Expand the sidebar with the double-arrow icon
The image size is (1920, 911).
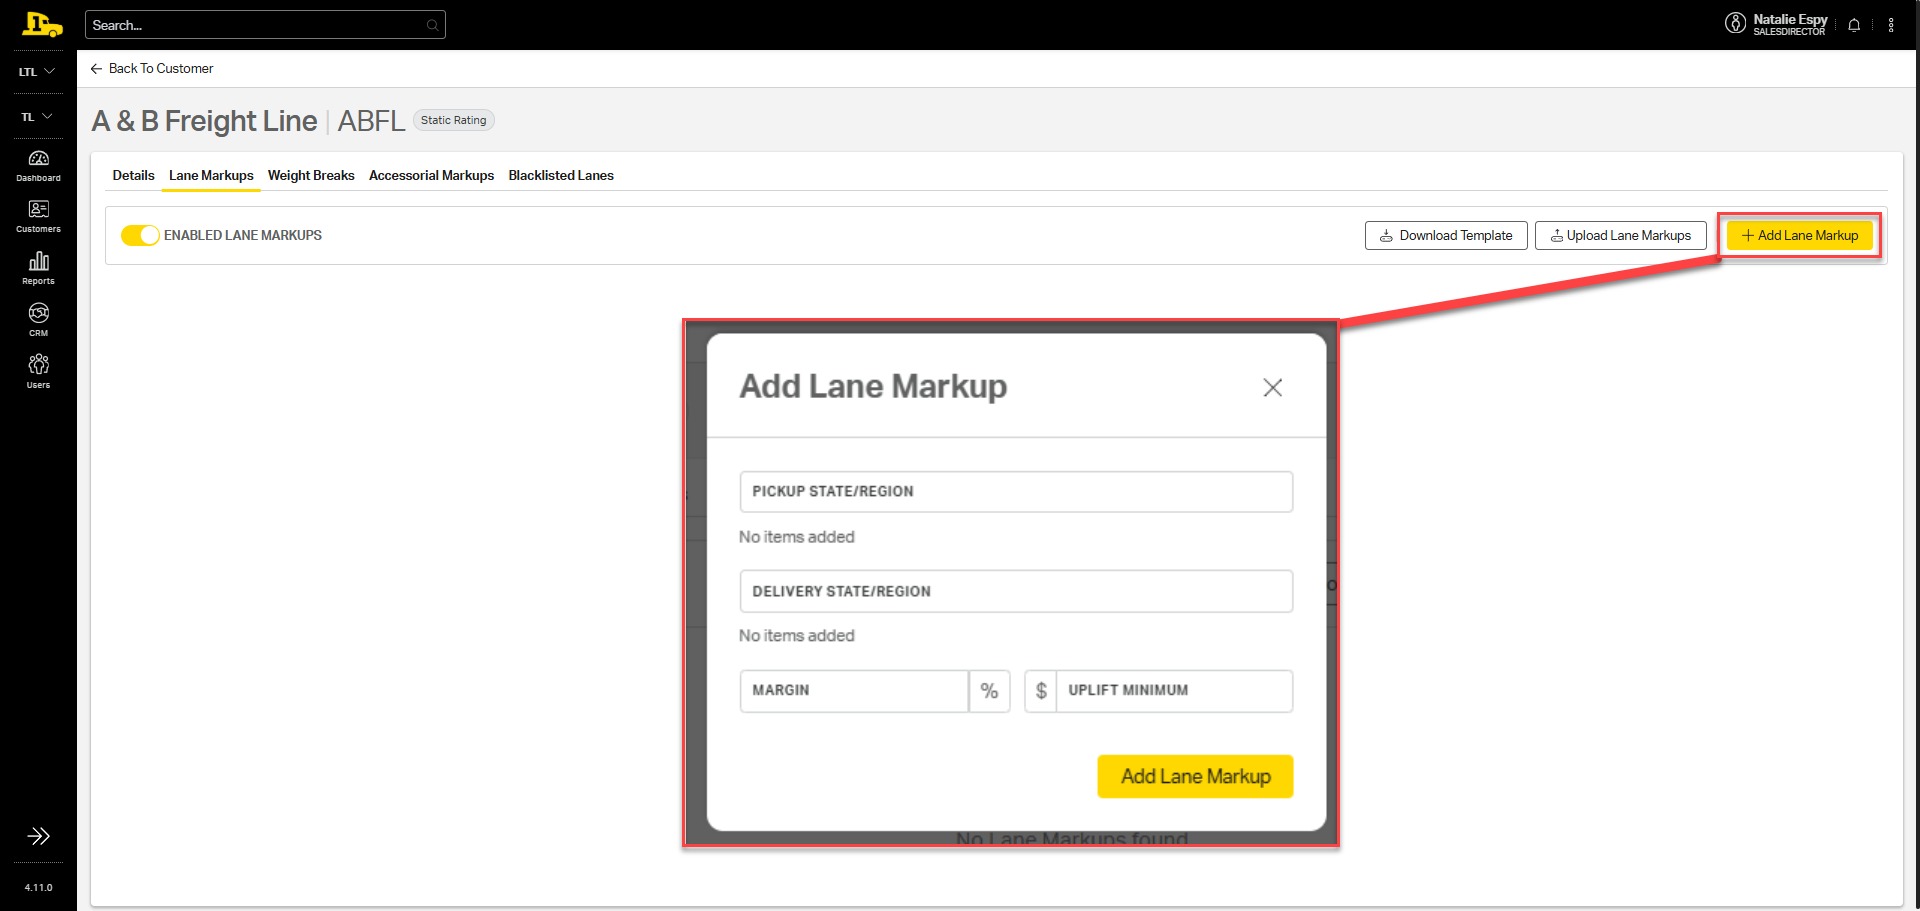tap(38, 836)
